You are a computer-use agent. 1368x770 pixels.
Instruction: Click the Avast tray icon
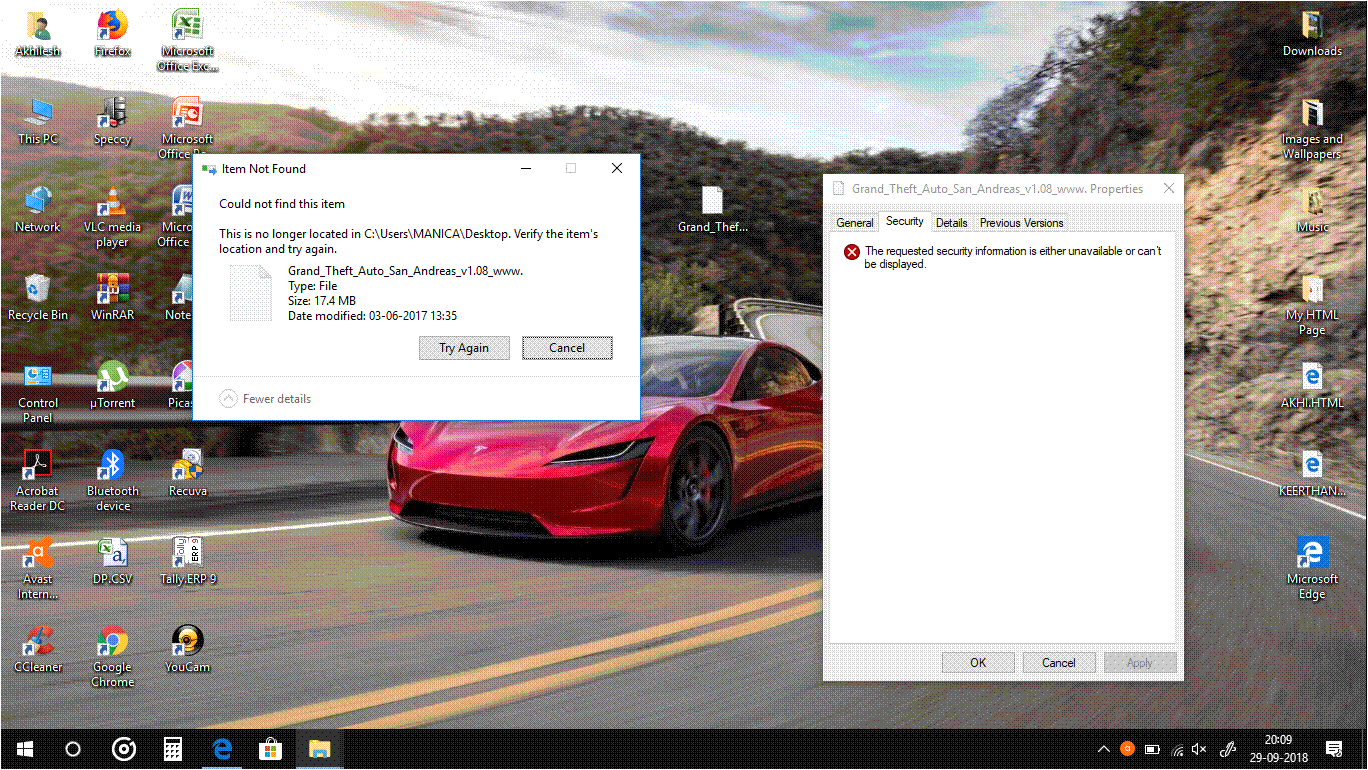(x=1127, y=749)
